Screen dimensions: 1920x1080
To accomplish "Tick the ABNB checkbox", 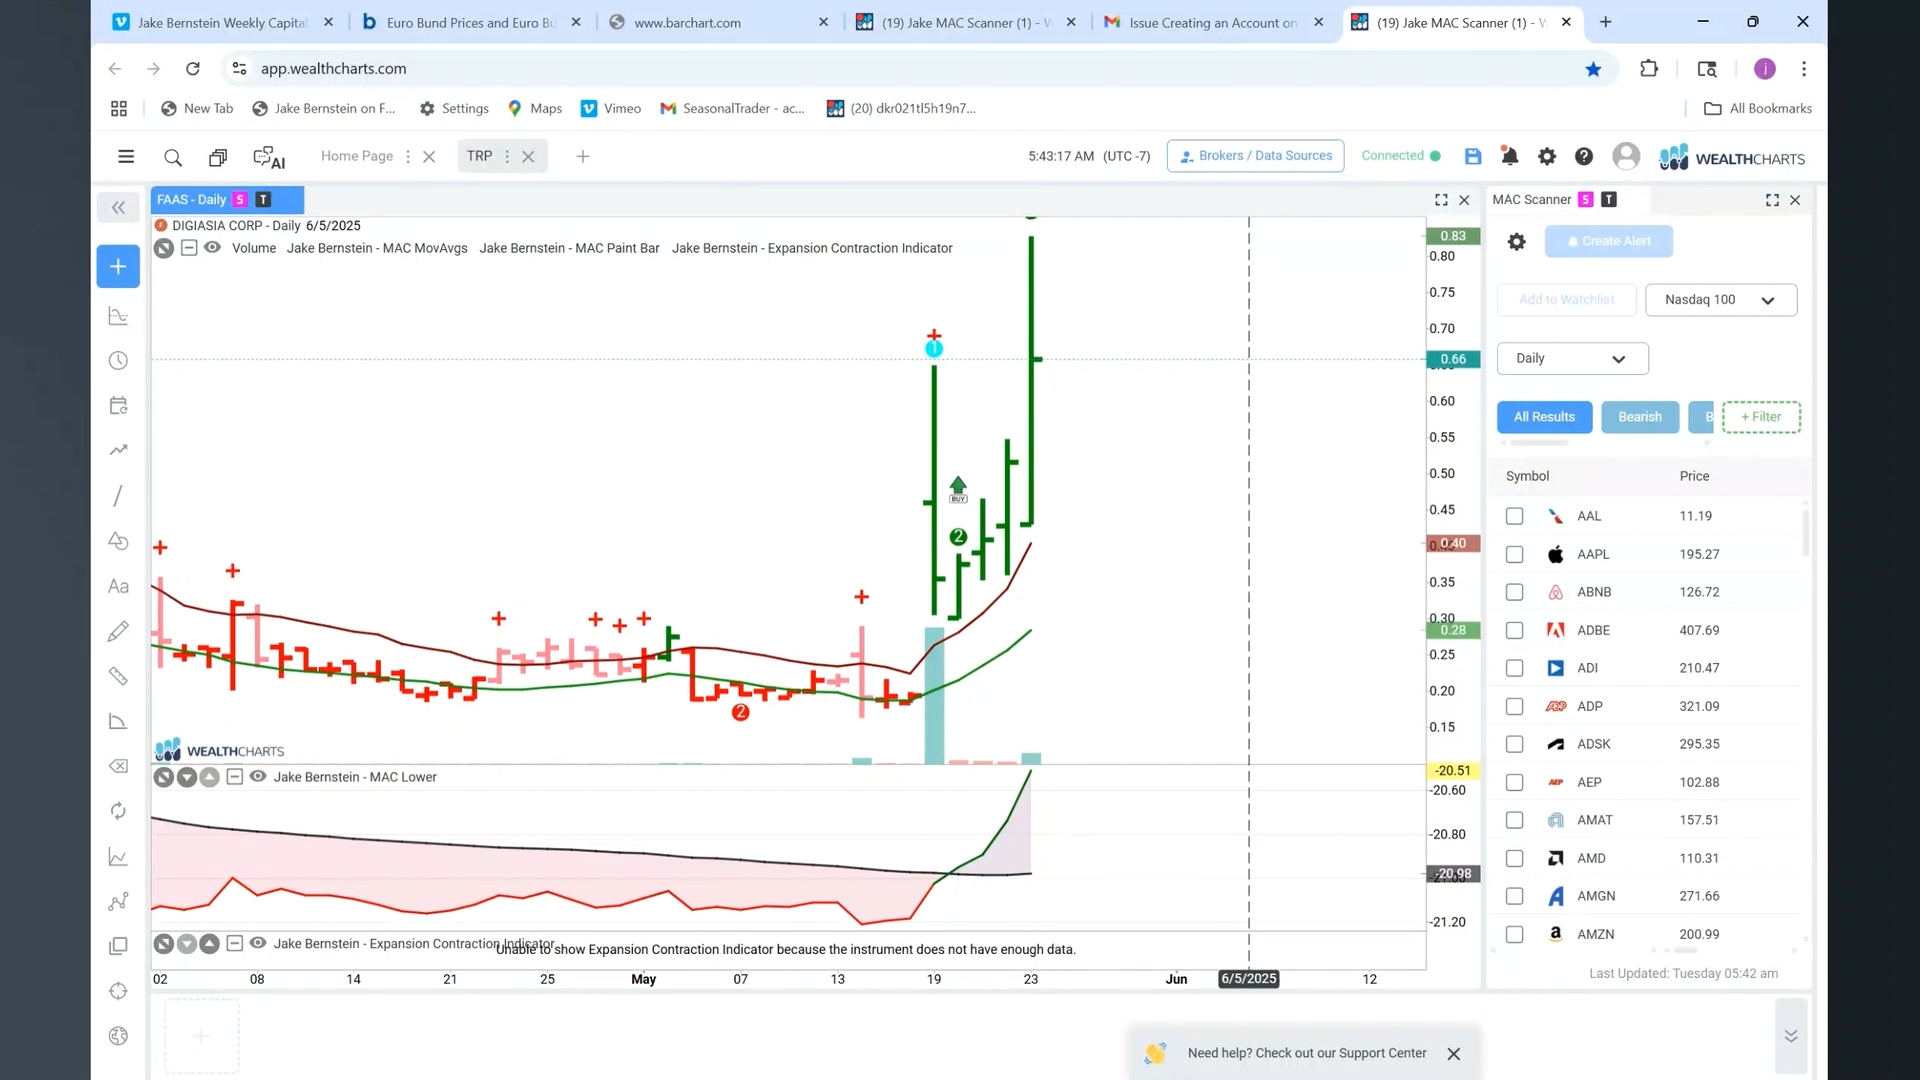I will pyautogui.click(x=1514, y=592).
